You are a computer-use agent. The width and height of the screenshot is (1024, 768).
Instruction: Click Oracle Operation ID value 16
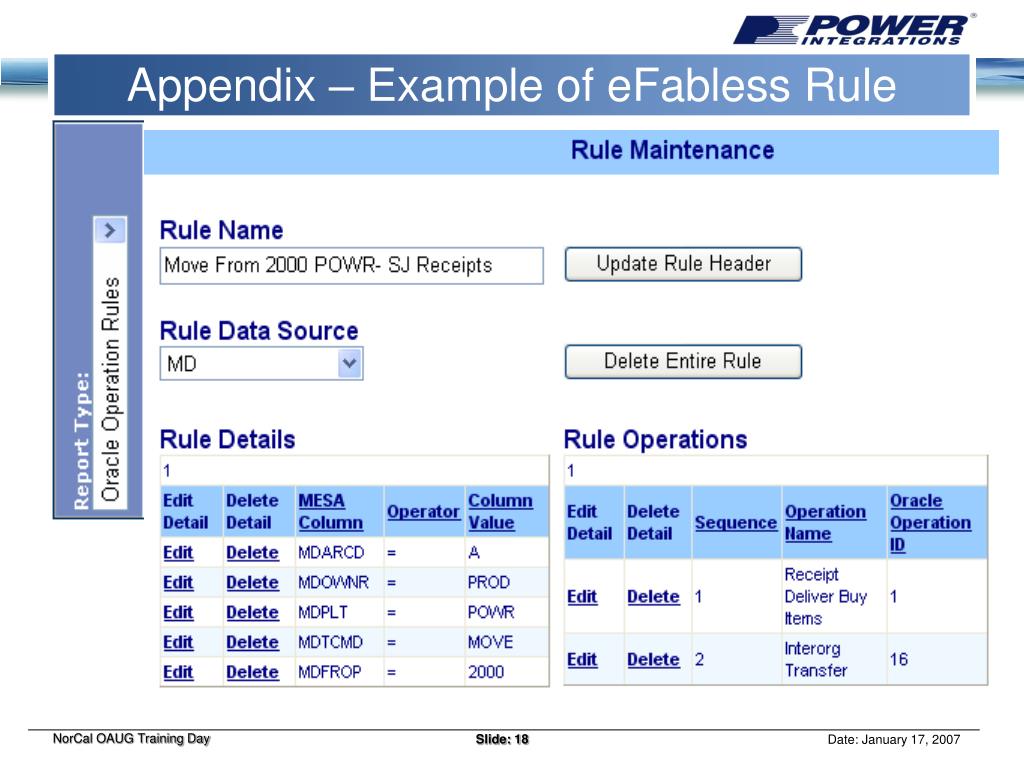click(899, 660)
